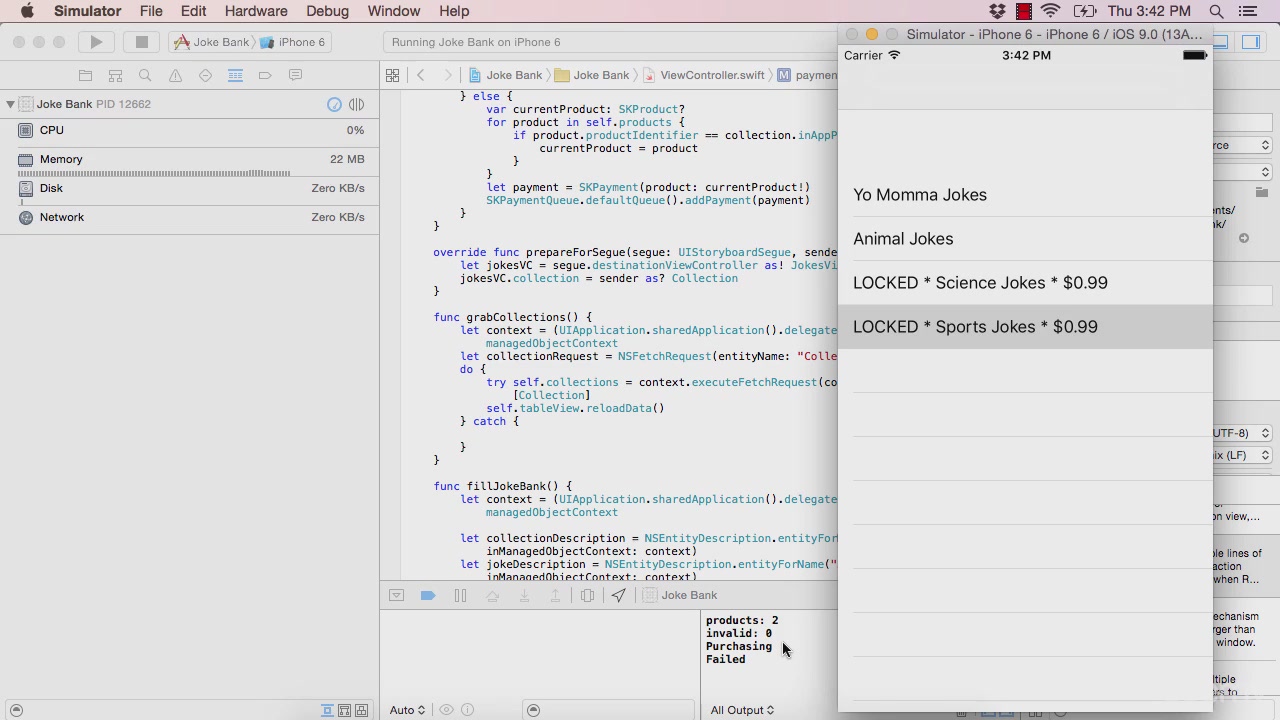Click the Step Over icon

[492, 595]
